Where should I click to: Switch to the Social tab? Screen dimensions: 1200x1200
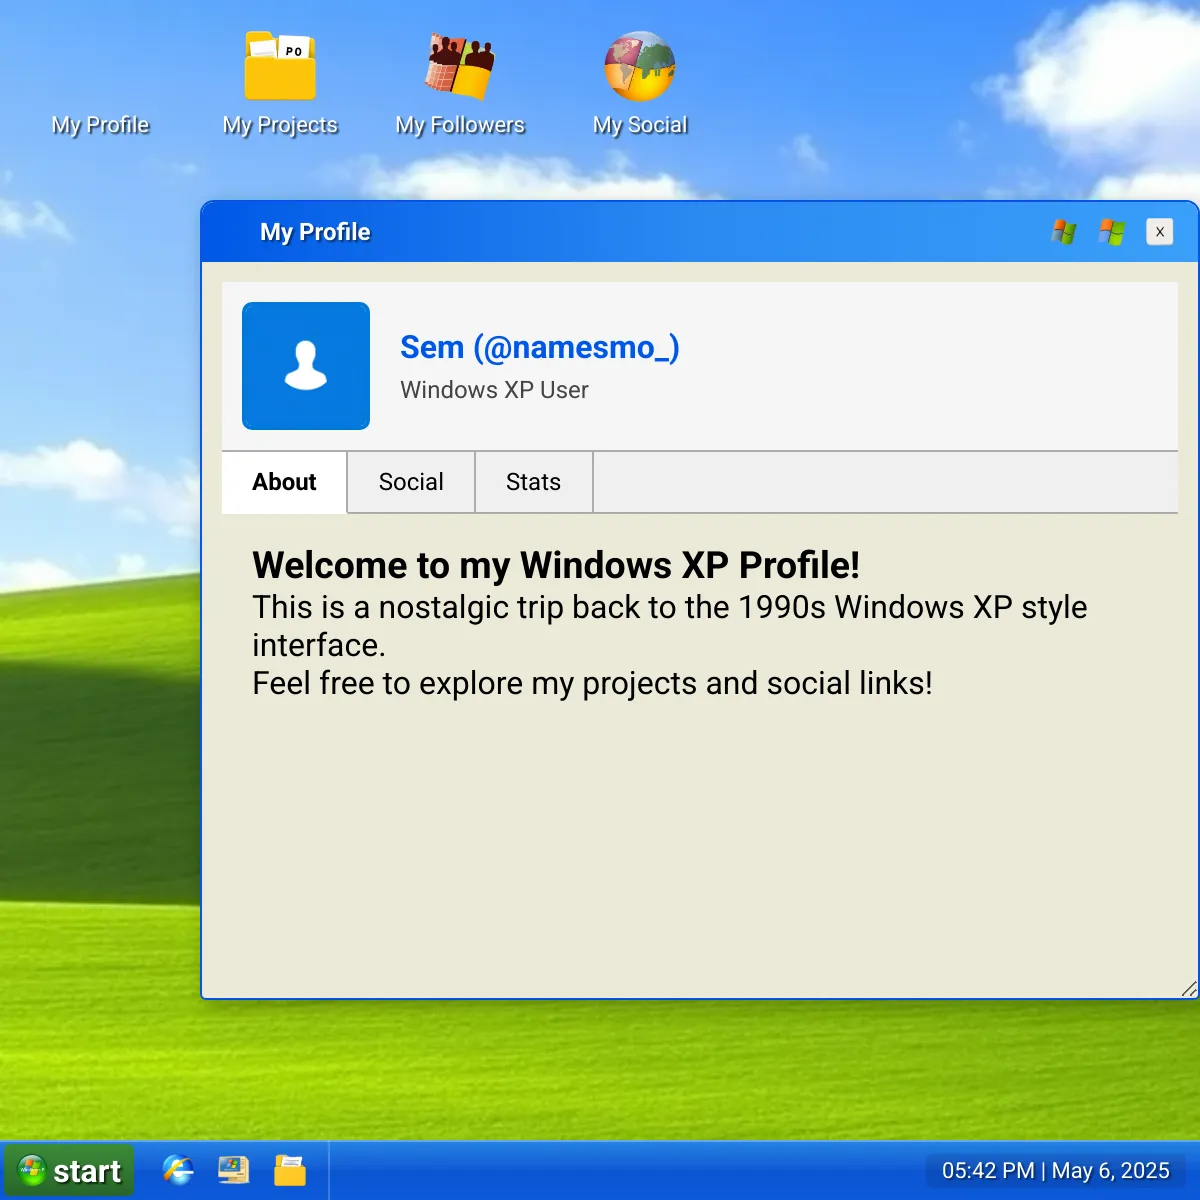tap(411, 482)
